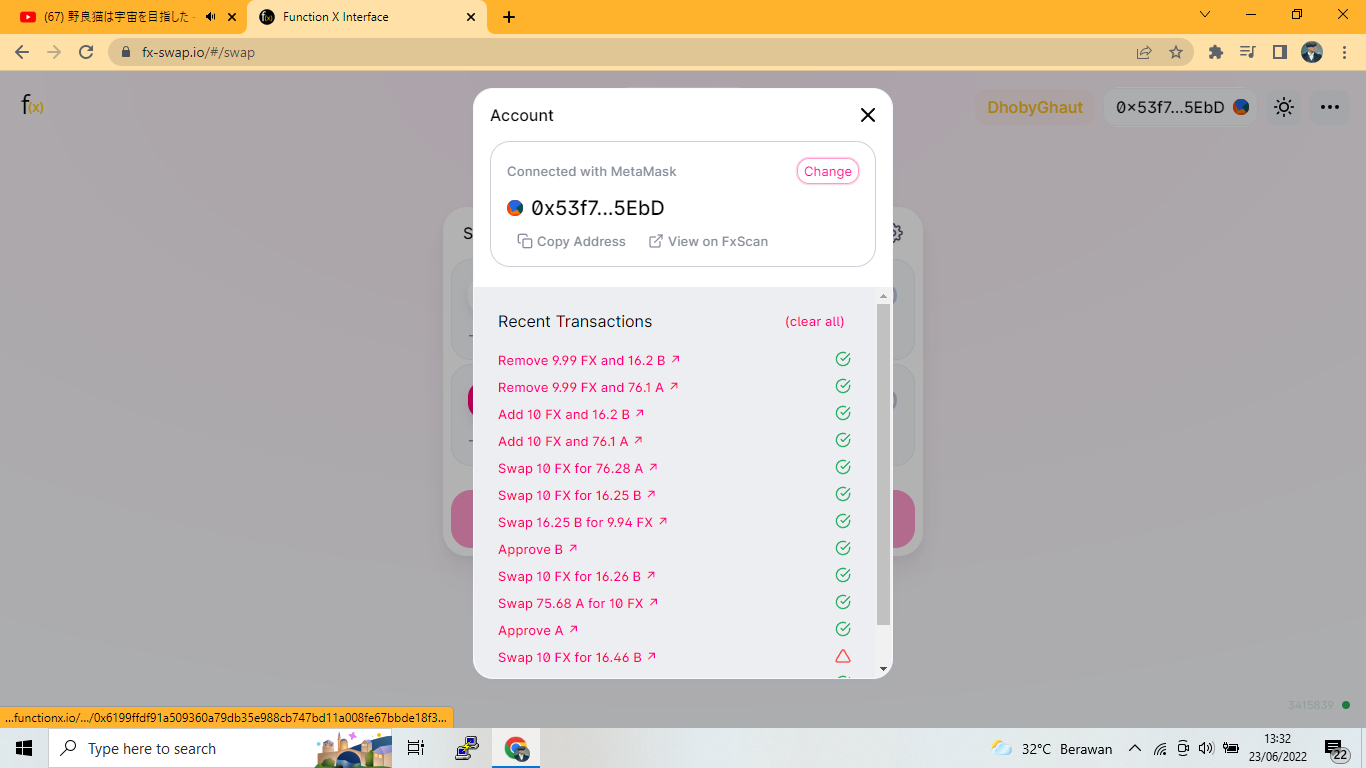Viewport: 1366px width, 768px height.
Task: Click the Change wallet button
Action: pyautogui.click(x=827, y=171)
